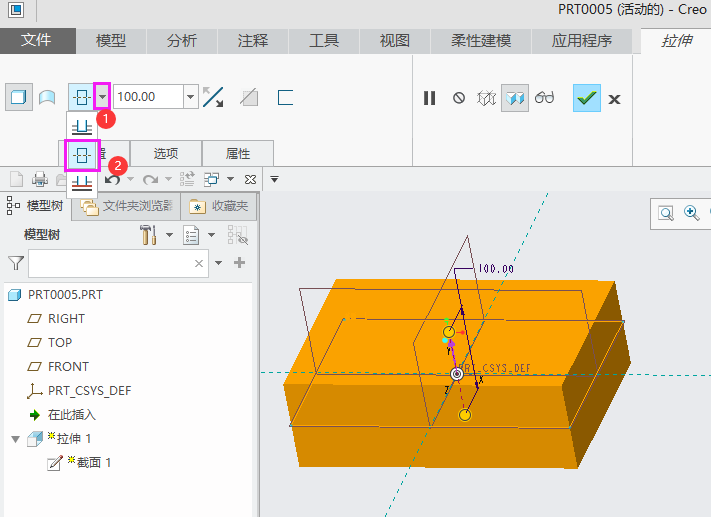Screen dimensions: 711x517
Task: Open the 选项 panel button
Action: click(166, 154)
